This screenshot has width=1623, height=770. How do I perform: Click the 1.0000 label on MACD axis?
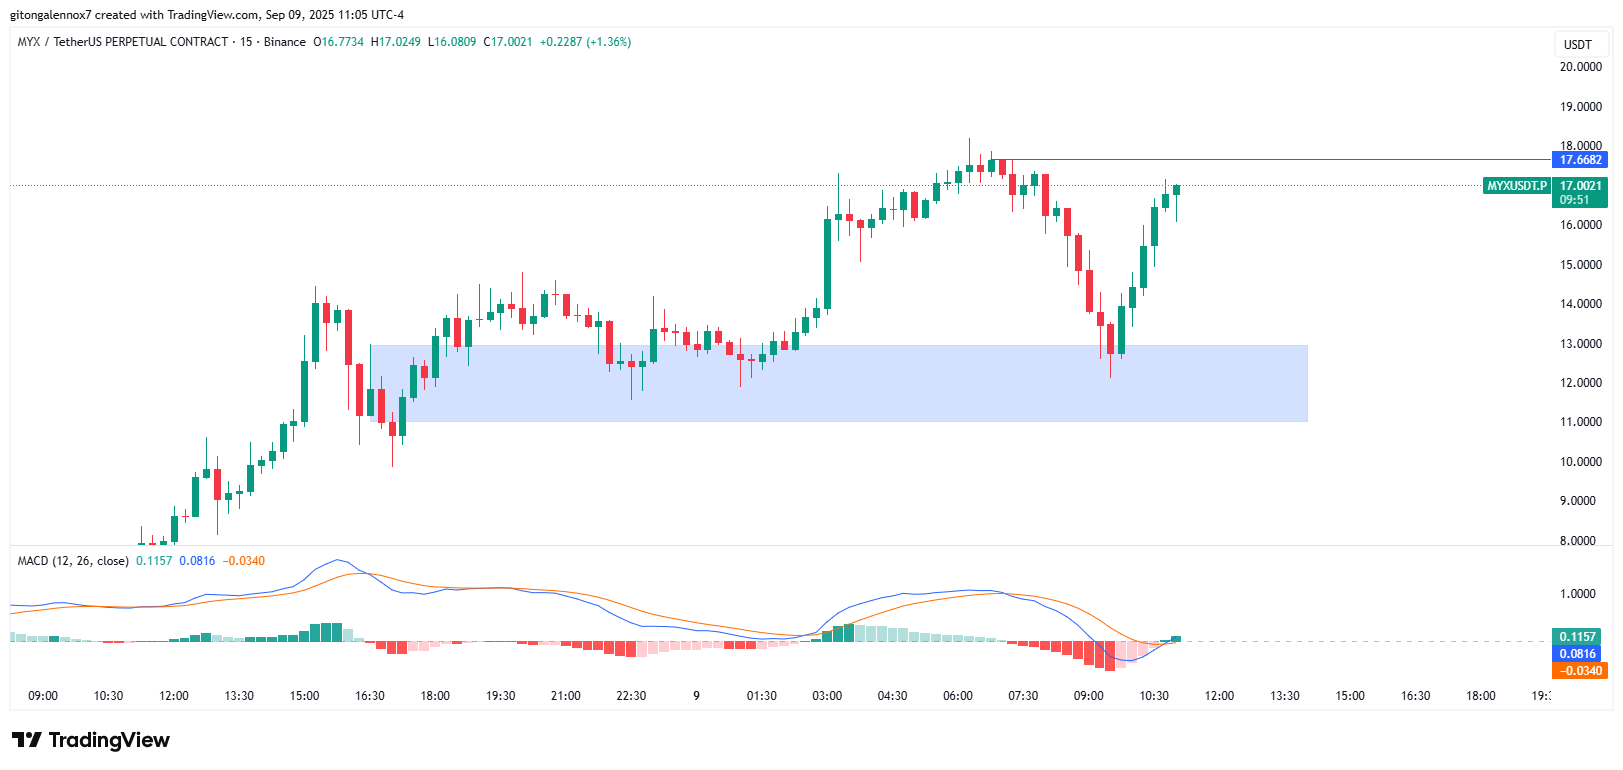pos(1578,594)
